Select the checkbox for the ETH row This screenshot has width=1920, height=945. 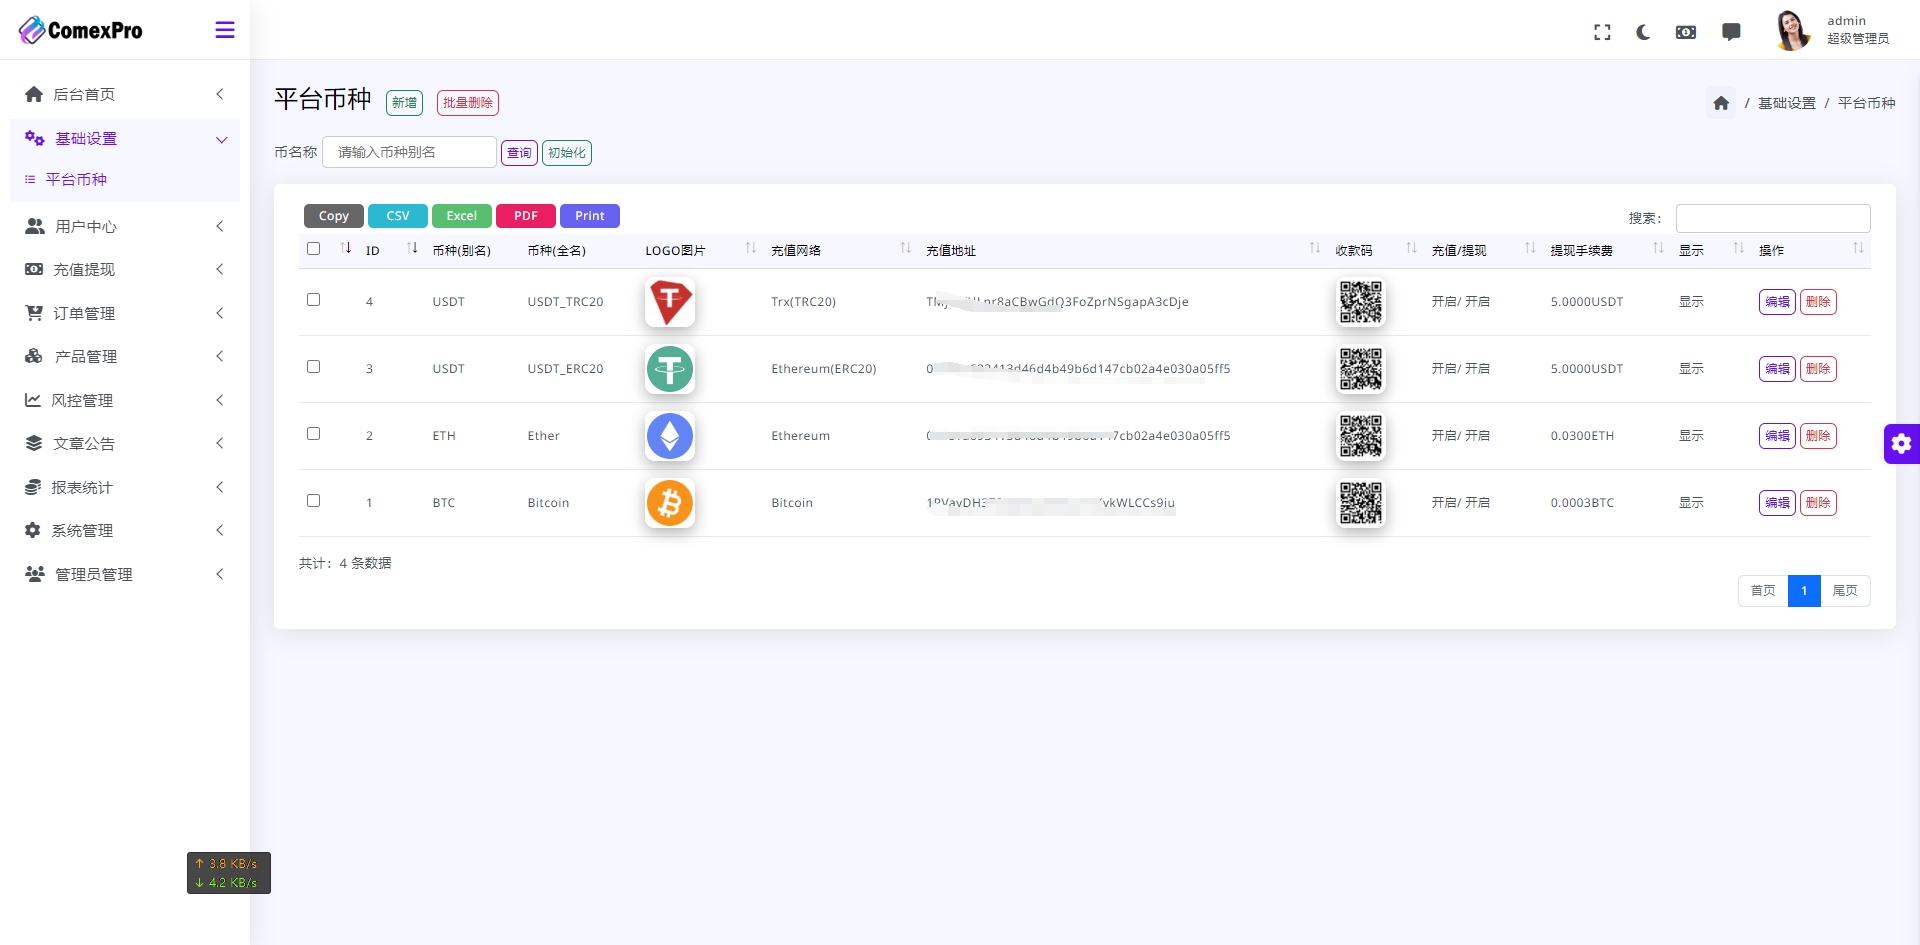click(314, 434)
